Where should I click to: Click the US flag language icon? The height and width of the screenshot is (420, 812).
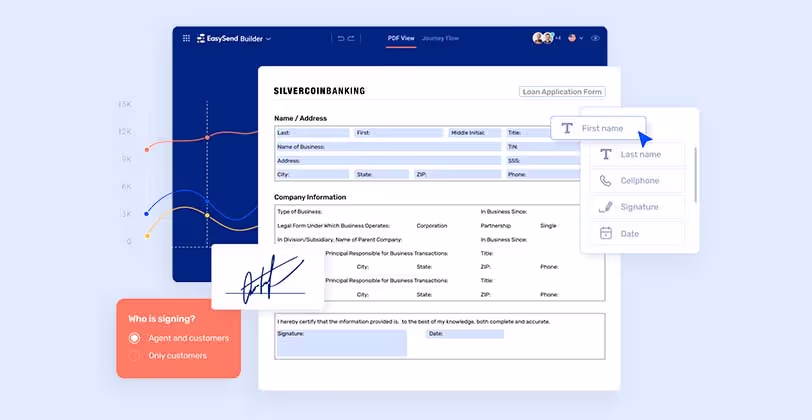click(572, 38)
